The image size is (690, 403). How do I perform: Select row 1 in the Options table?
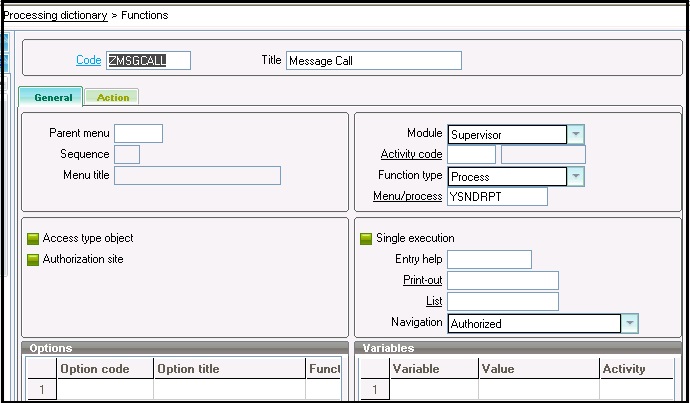tap(41, 389)
